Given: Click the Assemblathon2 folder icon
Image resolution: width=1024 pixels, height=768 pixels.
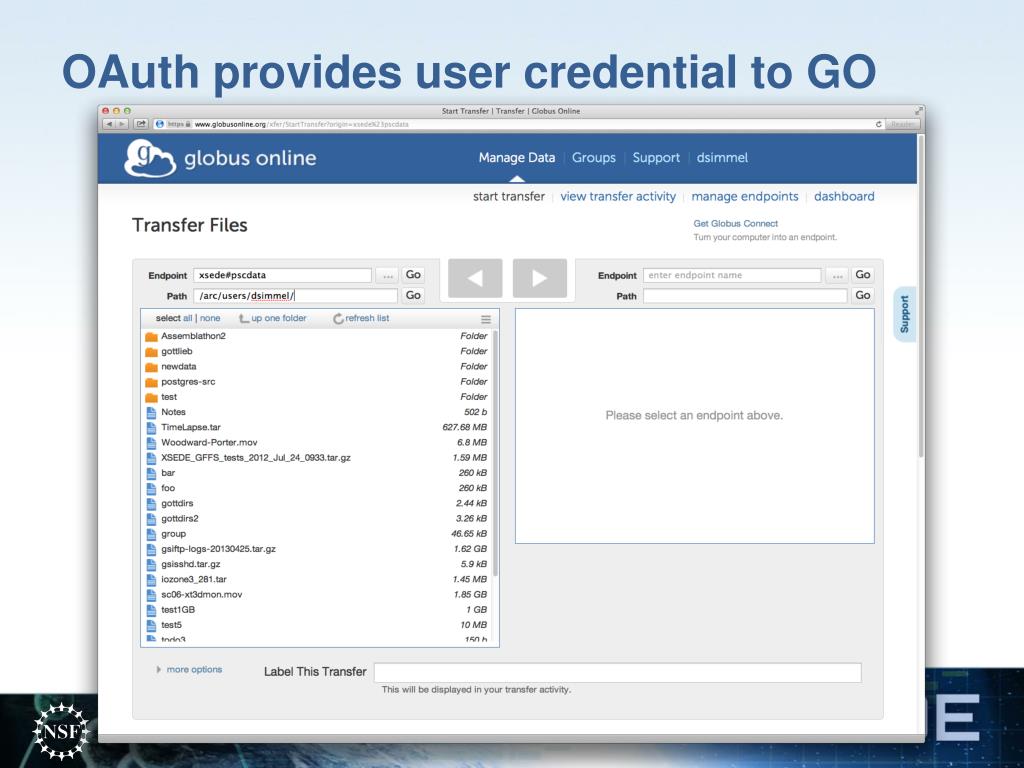Looking at the screenshot, I should click(x=152, y=336).
